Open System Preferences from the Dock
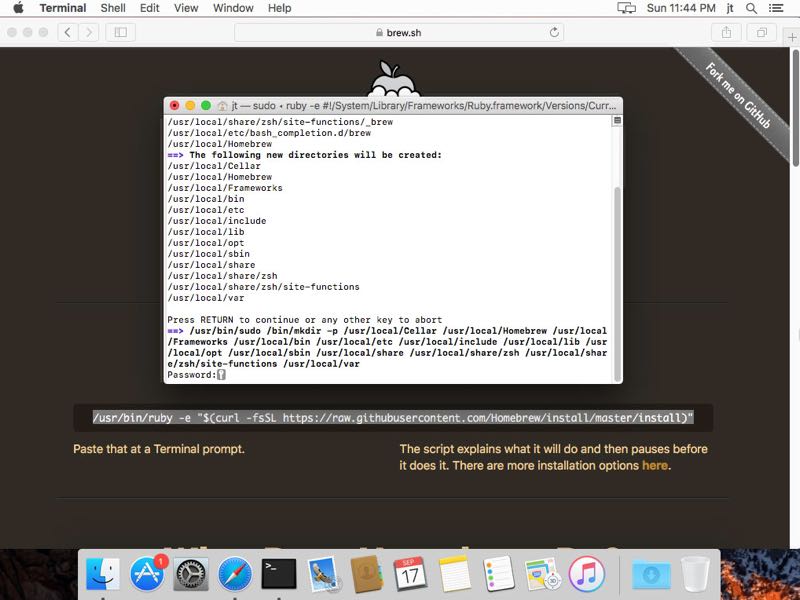The width and height of the screenshot is (800, 600). coord(191,574)
